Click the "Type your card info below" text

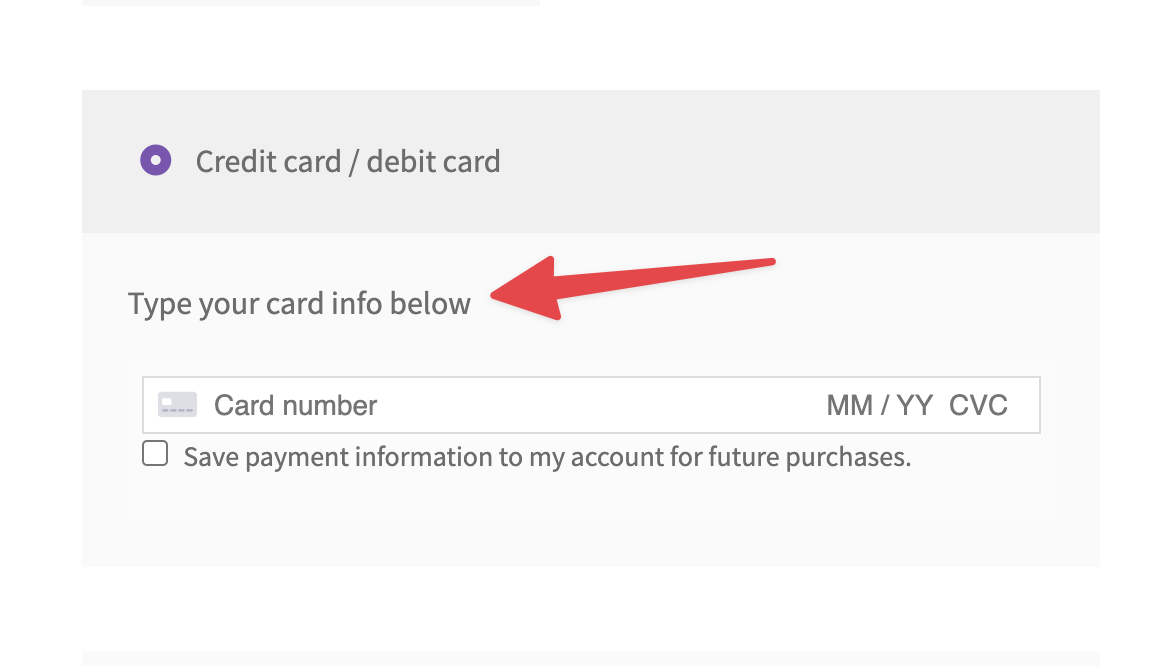pyautogui.click(x=299, y=304)
